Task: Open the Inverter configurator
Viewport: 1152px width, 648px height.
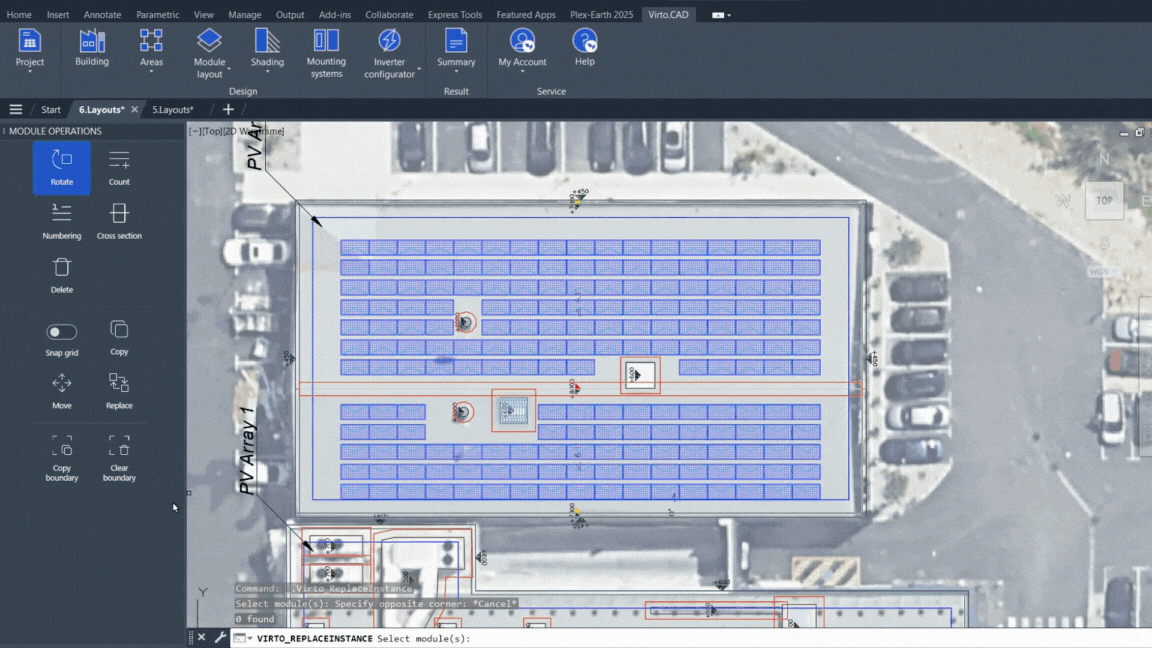Action: point(389,53)
